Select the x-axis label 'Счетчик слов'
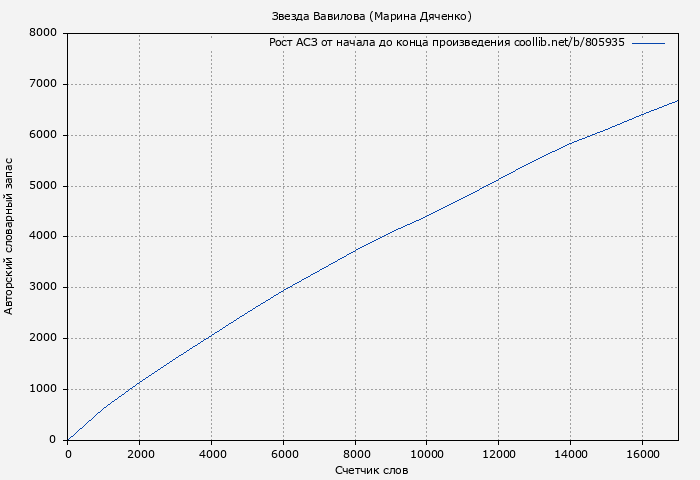This screenshot has width=700, height=480. click(x=372, y=470)
